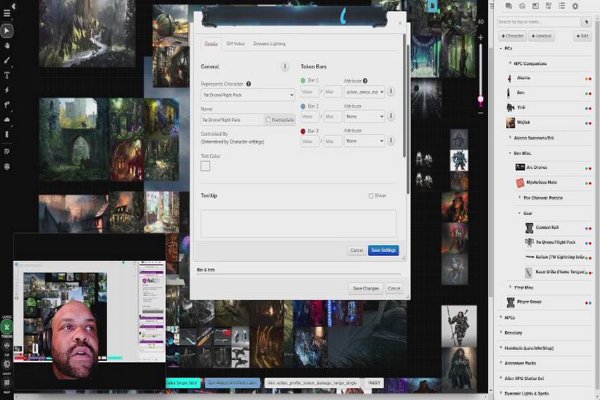Activate the Text tool (T icon)
The height and width of the screenshot is (400, 600).
[7, 75]
